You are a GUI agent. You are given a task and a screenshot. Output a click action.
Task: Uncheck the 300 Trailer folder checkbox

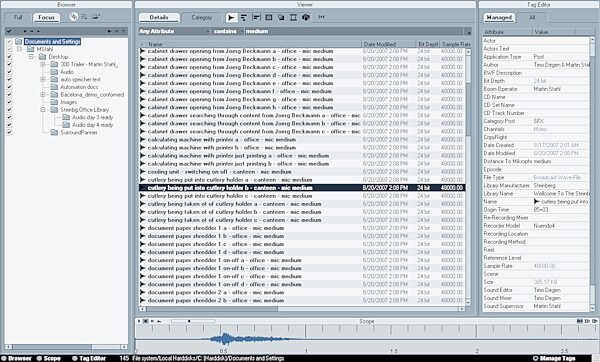9,64
